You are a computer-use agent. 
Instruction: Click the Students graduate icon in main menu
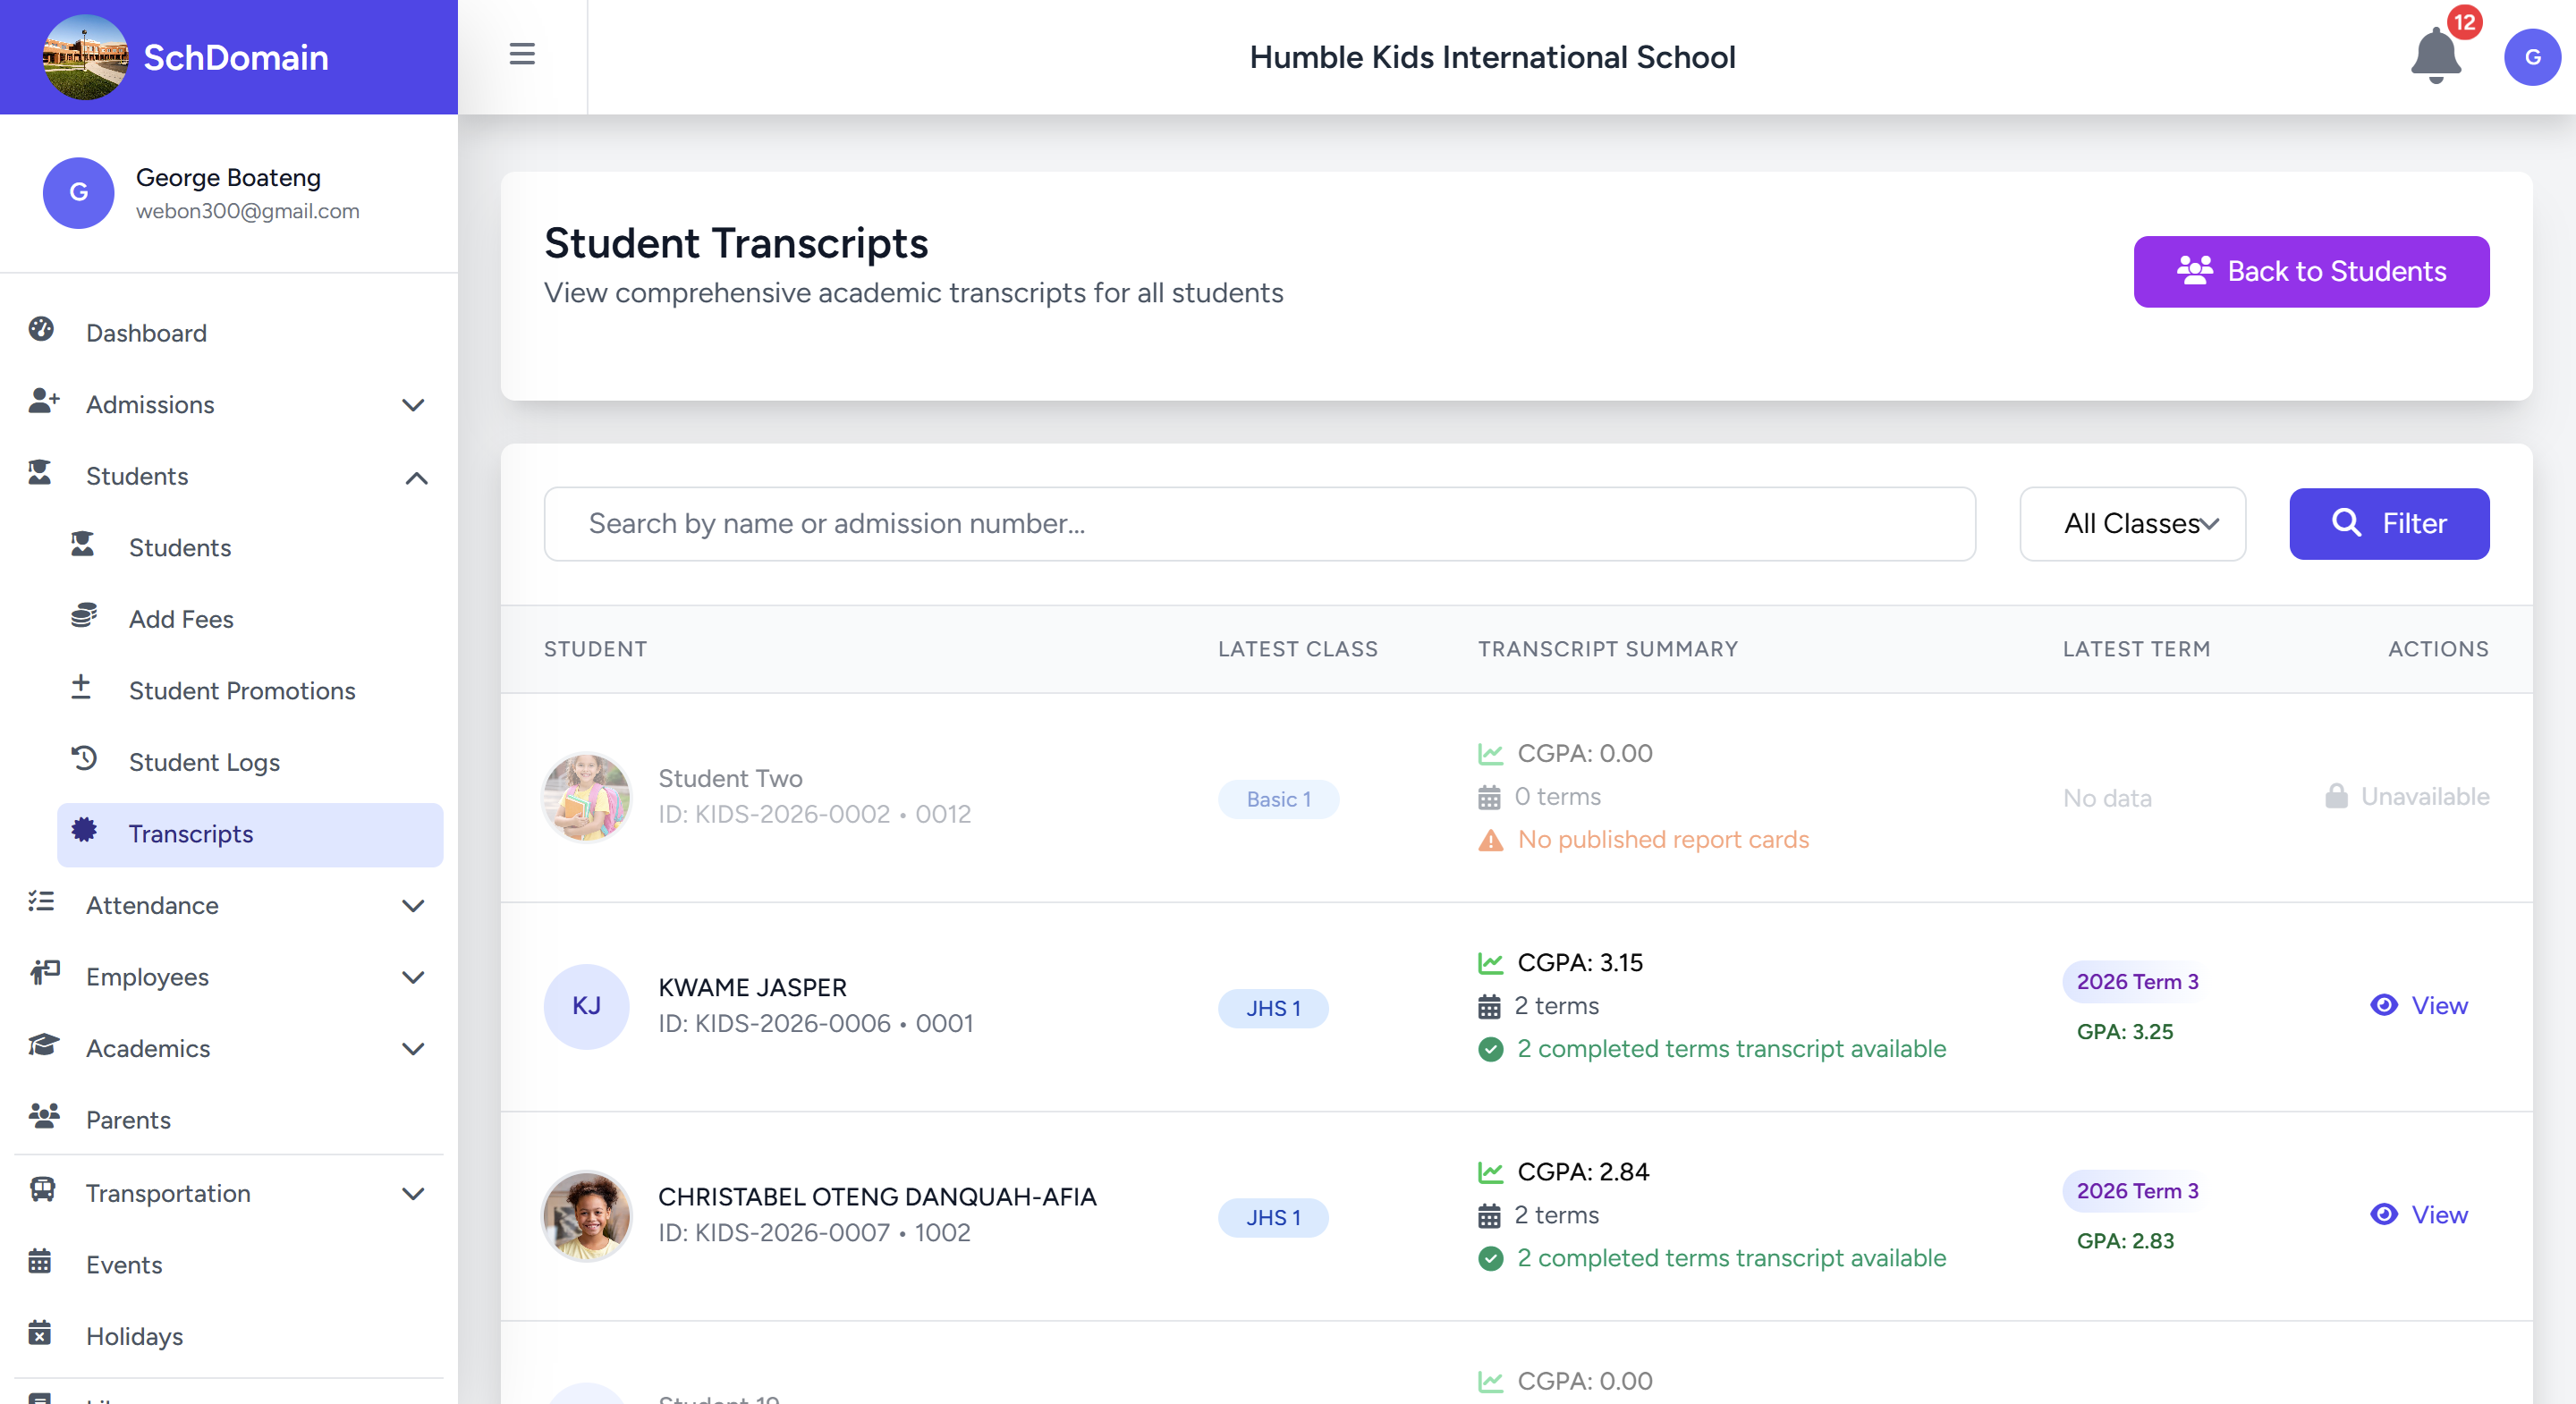pos(40,473)
